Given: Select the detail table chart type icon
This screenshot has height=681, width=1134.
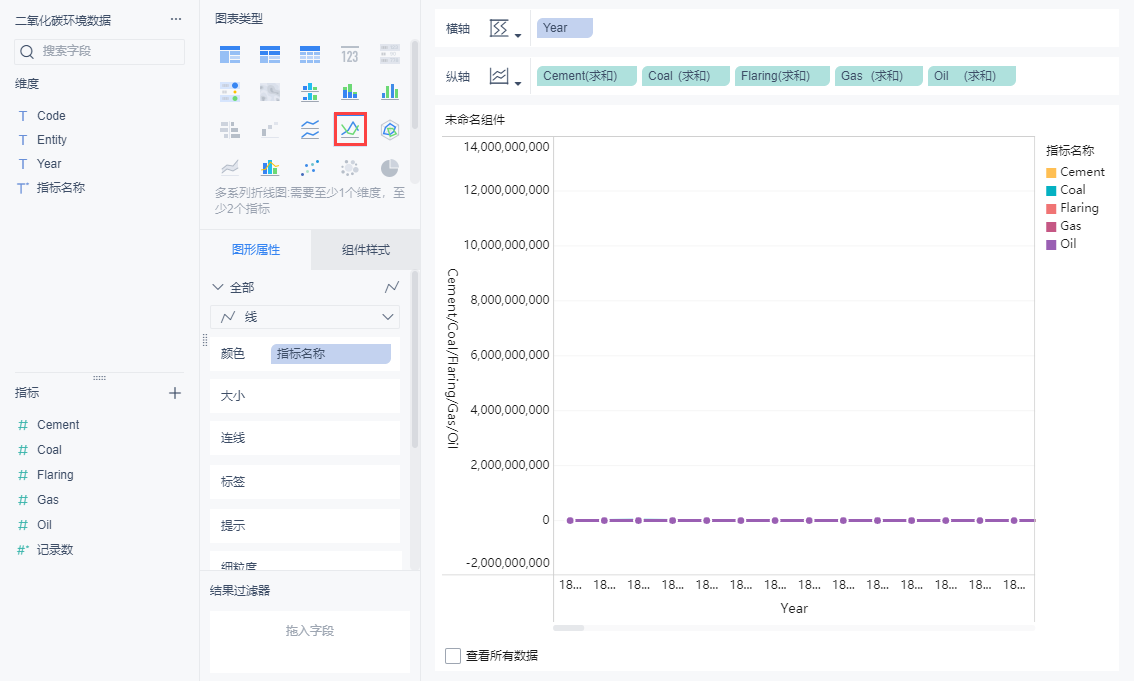Looking at the screenshot, I should coord(310,54).
